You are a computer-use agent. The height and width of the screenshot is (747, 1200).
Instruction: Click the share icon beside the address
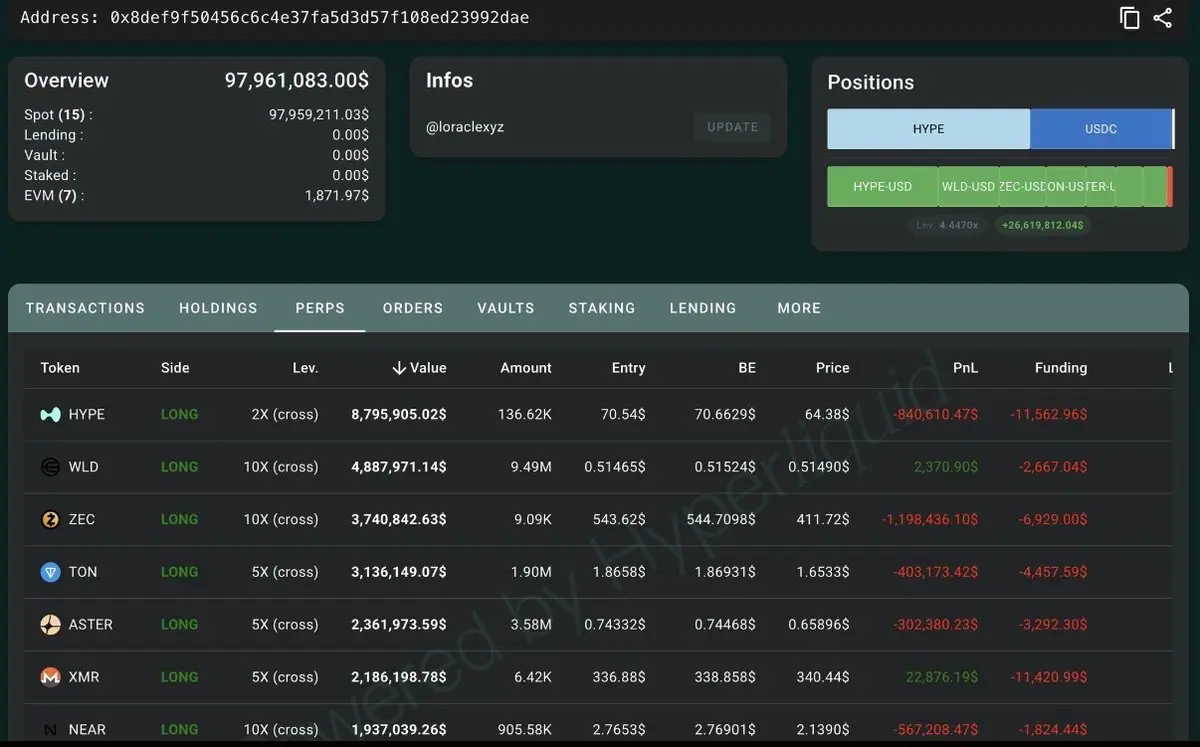coord(1162,18)
